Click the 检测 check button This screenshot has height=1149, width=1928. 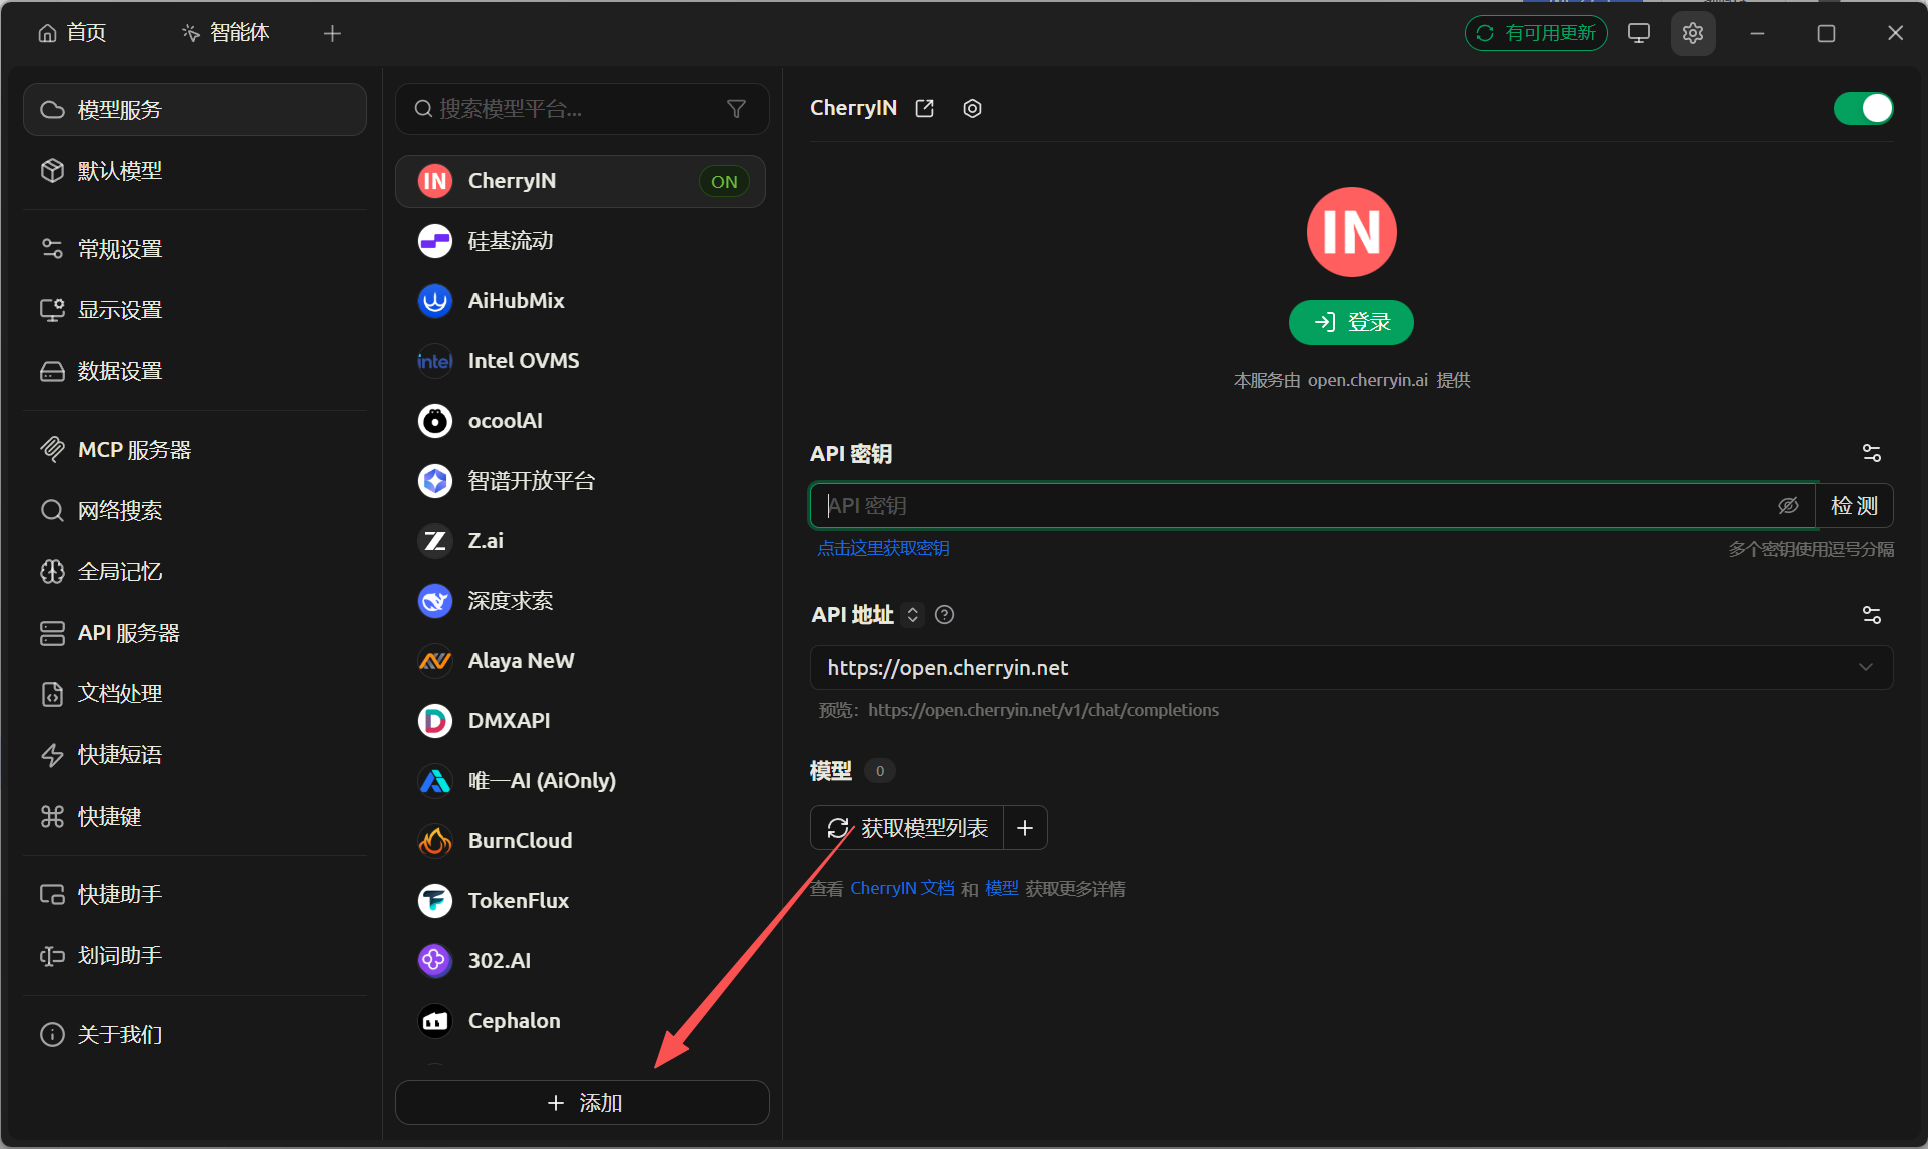click(x=1854, y=506)
